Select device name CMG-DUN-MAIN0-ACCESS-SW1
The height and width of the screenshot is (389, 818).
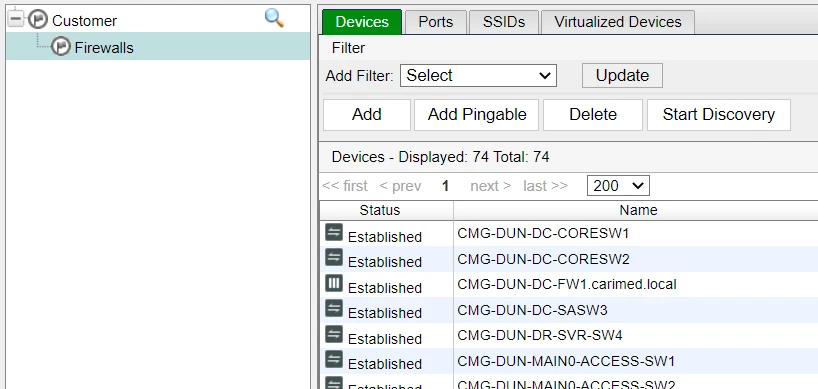(x=567, y=361)
